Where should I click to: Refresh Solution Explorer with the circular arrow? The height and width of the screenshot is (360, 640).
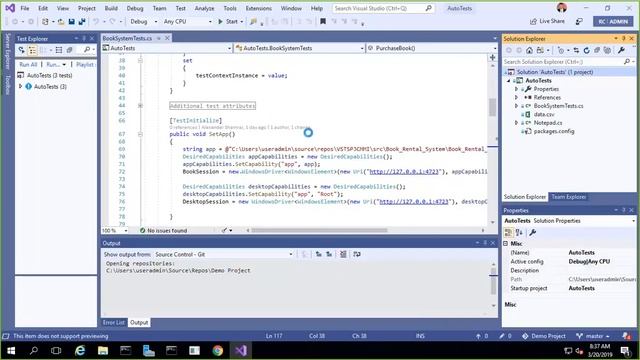coord(587,50)
